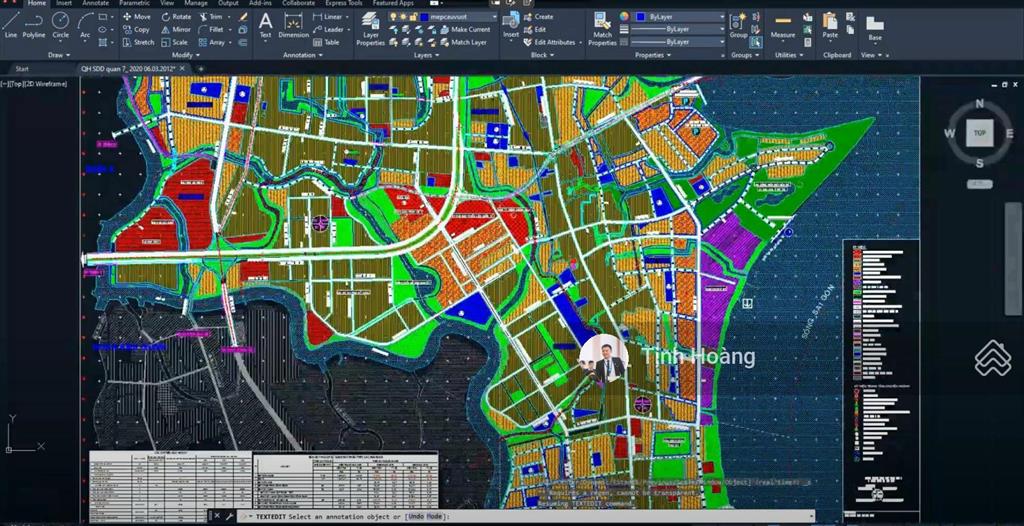
Task: Click Make Current layer button
Action: [x=465, y=29]
